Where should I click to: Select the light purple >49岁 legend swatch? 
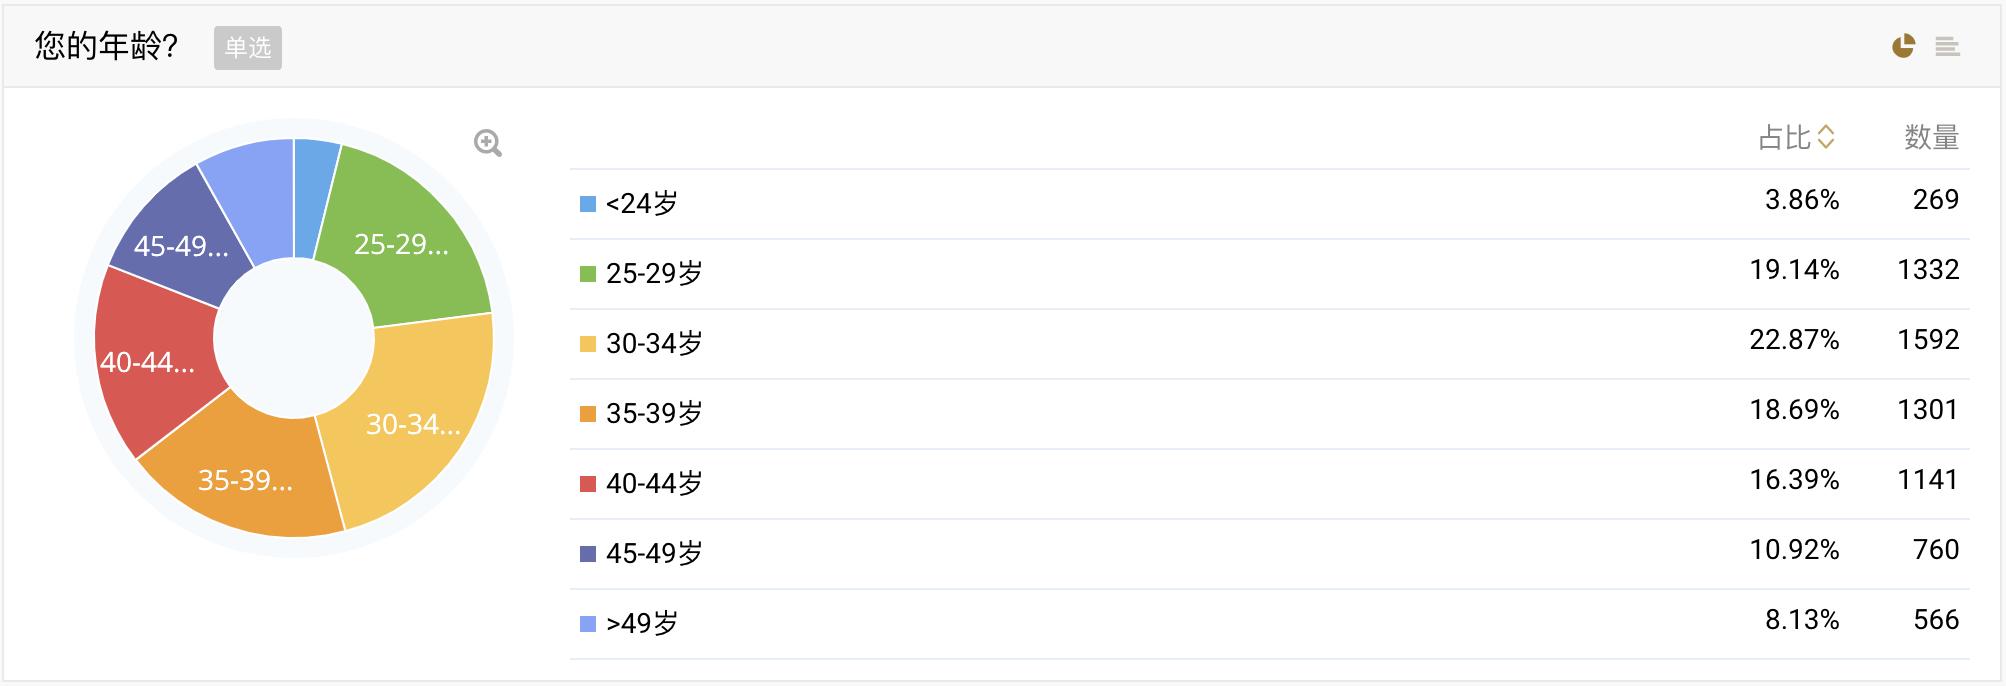(x=588, y=624)
